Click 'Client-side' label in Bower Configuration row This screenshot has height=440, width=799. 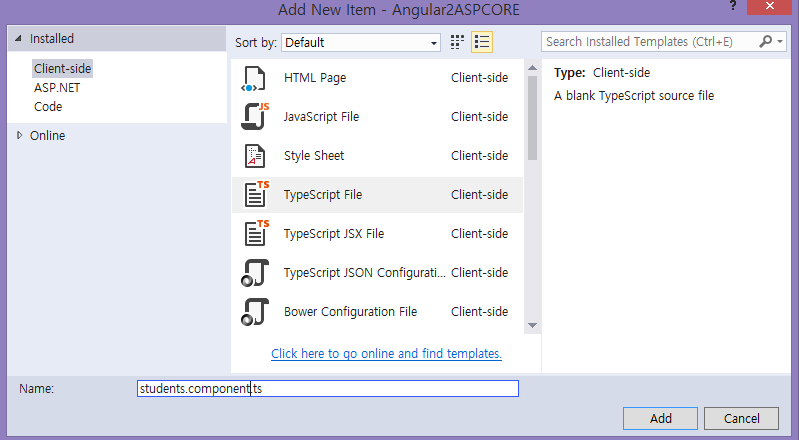pyautogui.click(x=480, y=312)
